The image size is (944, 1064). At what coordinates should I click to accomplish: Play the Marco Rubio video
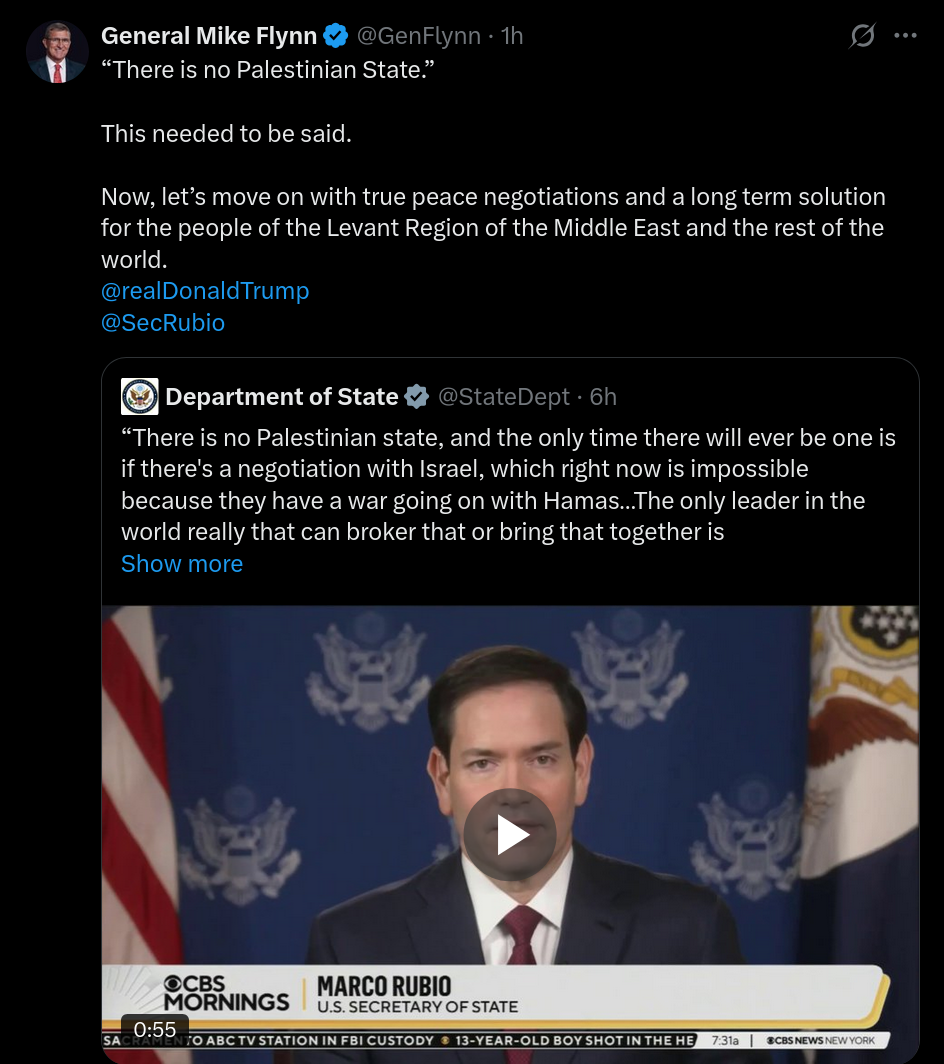pos(509,835)
